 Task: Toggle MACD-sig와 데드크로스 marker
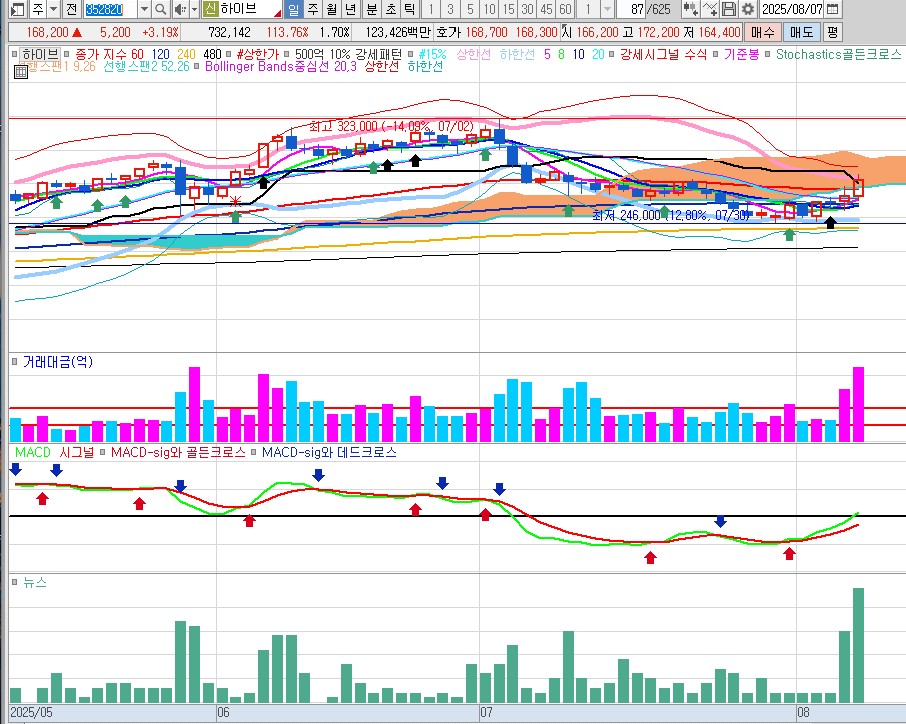[254, 452]
